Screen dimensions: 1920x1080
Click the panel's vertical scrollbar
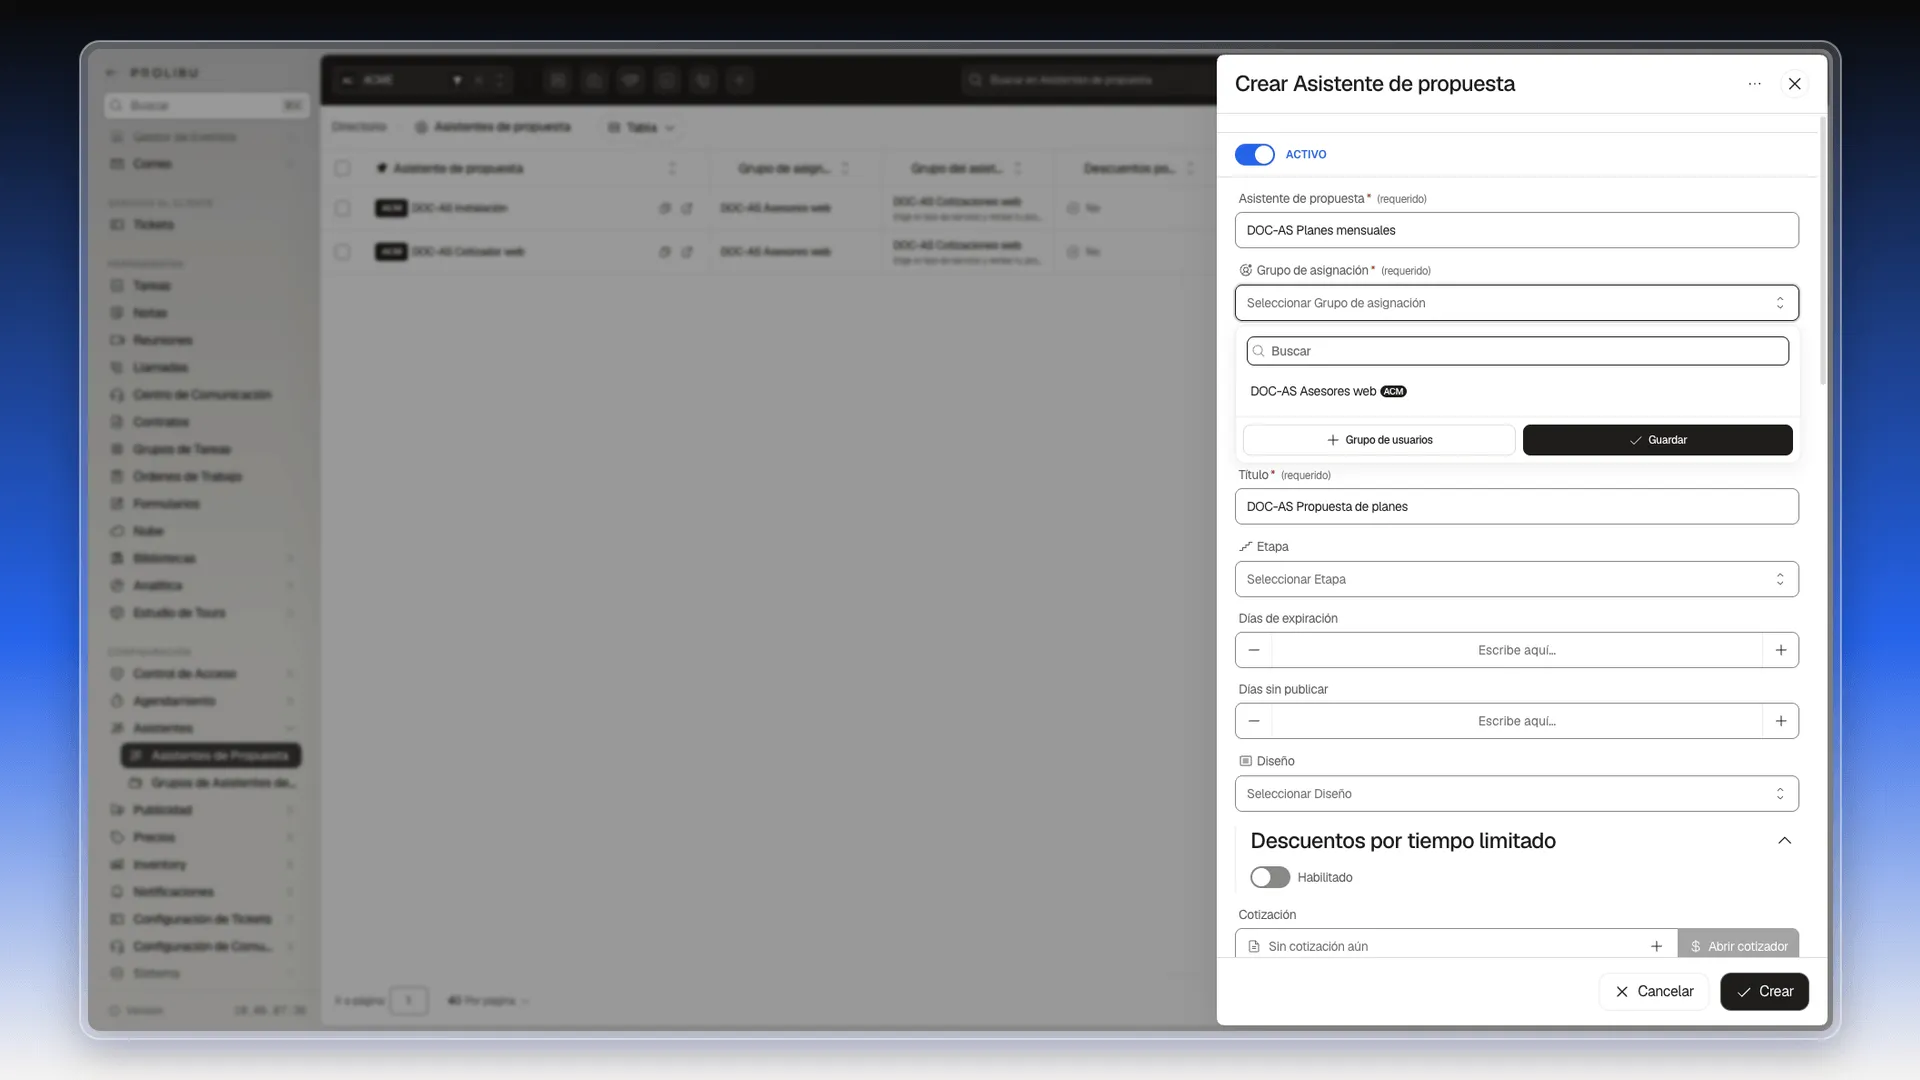tap(1823, 250)
